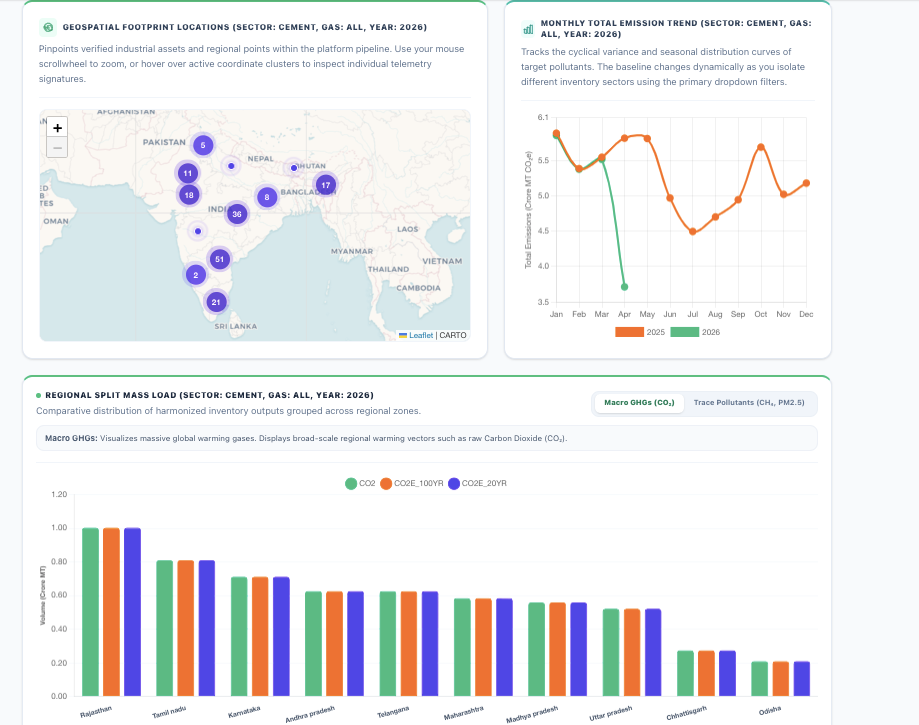Viewport: 919px width, 725px height.
Task: Click the 'Rajasthan' axis label
Action: [96, 712]
